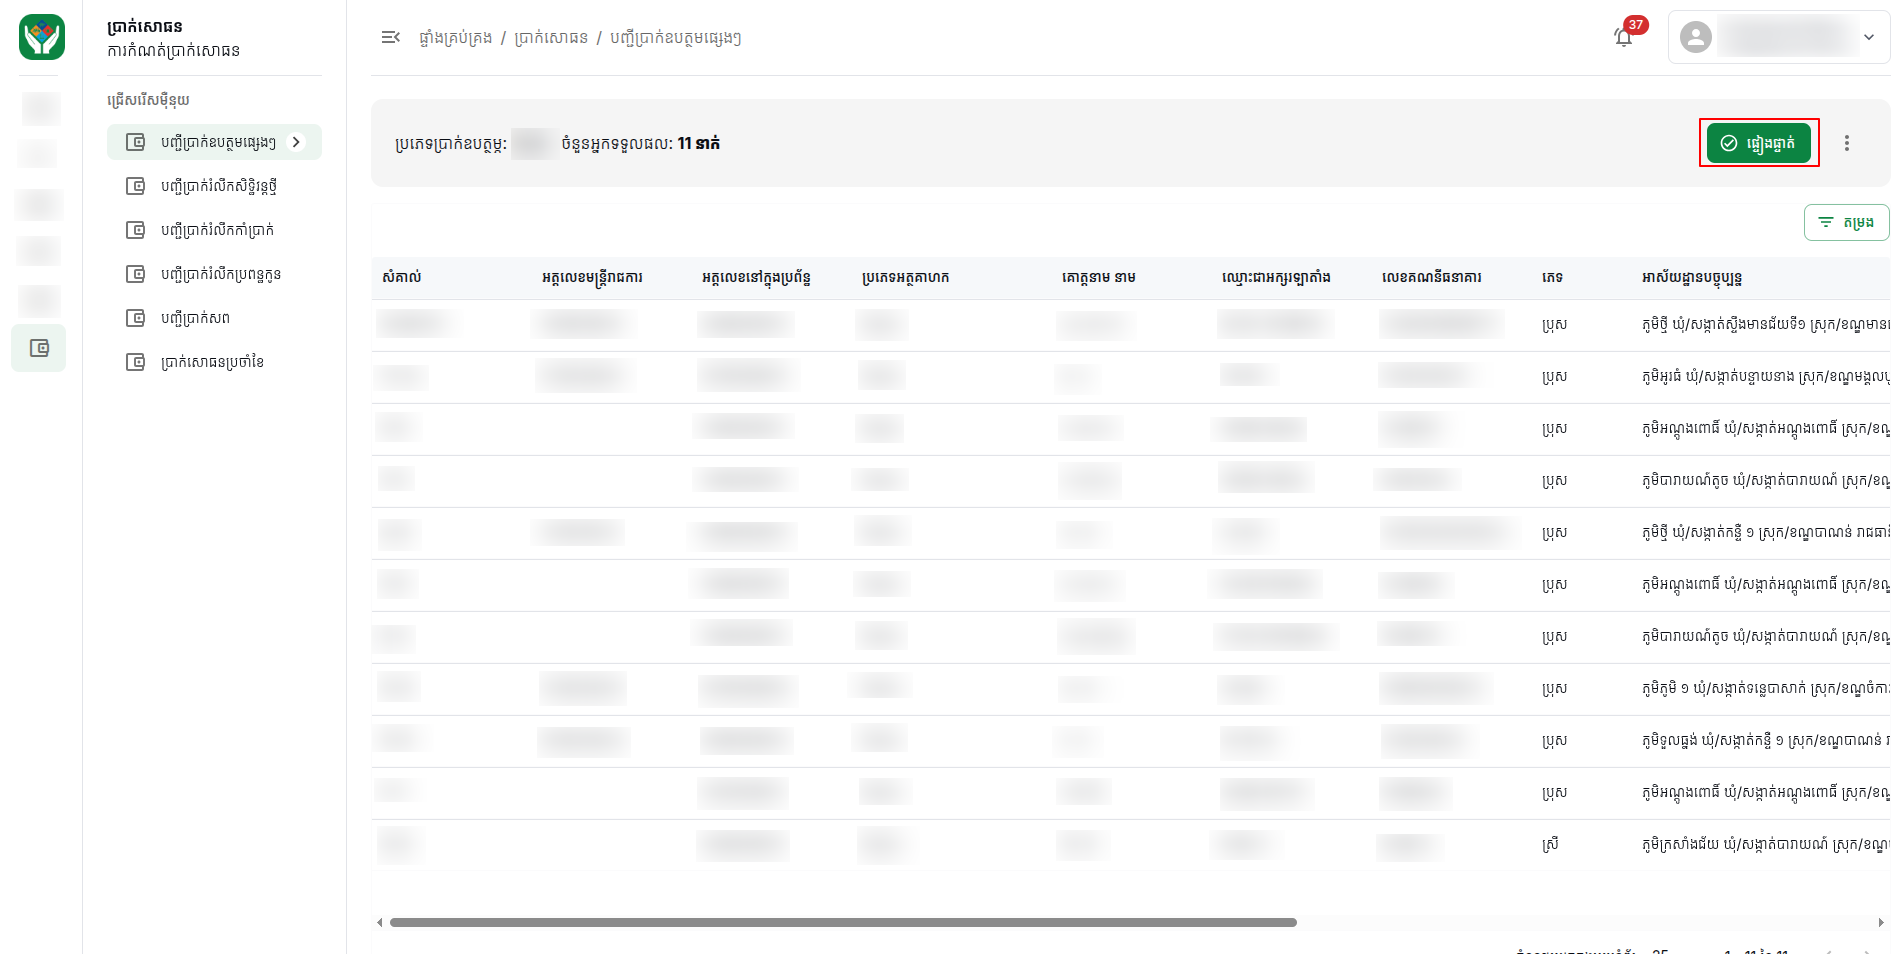Go to ផ្ទាំងគ្រប់គ្រង breadcrumb link
This screenshot has width=1901, height=954.
click(x=455, y=38)
